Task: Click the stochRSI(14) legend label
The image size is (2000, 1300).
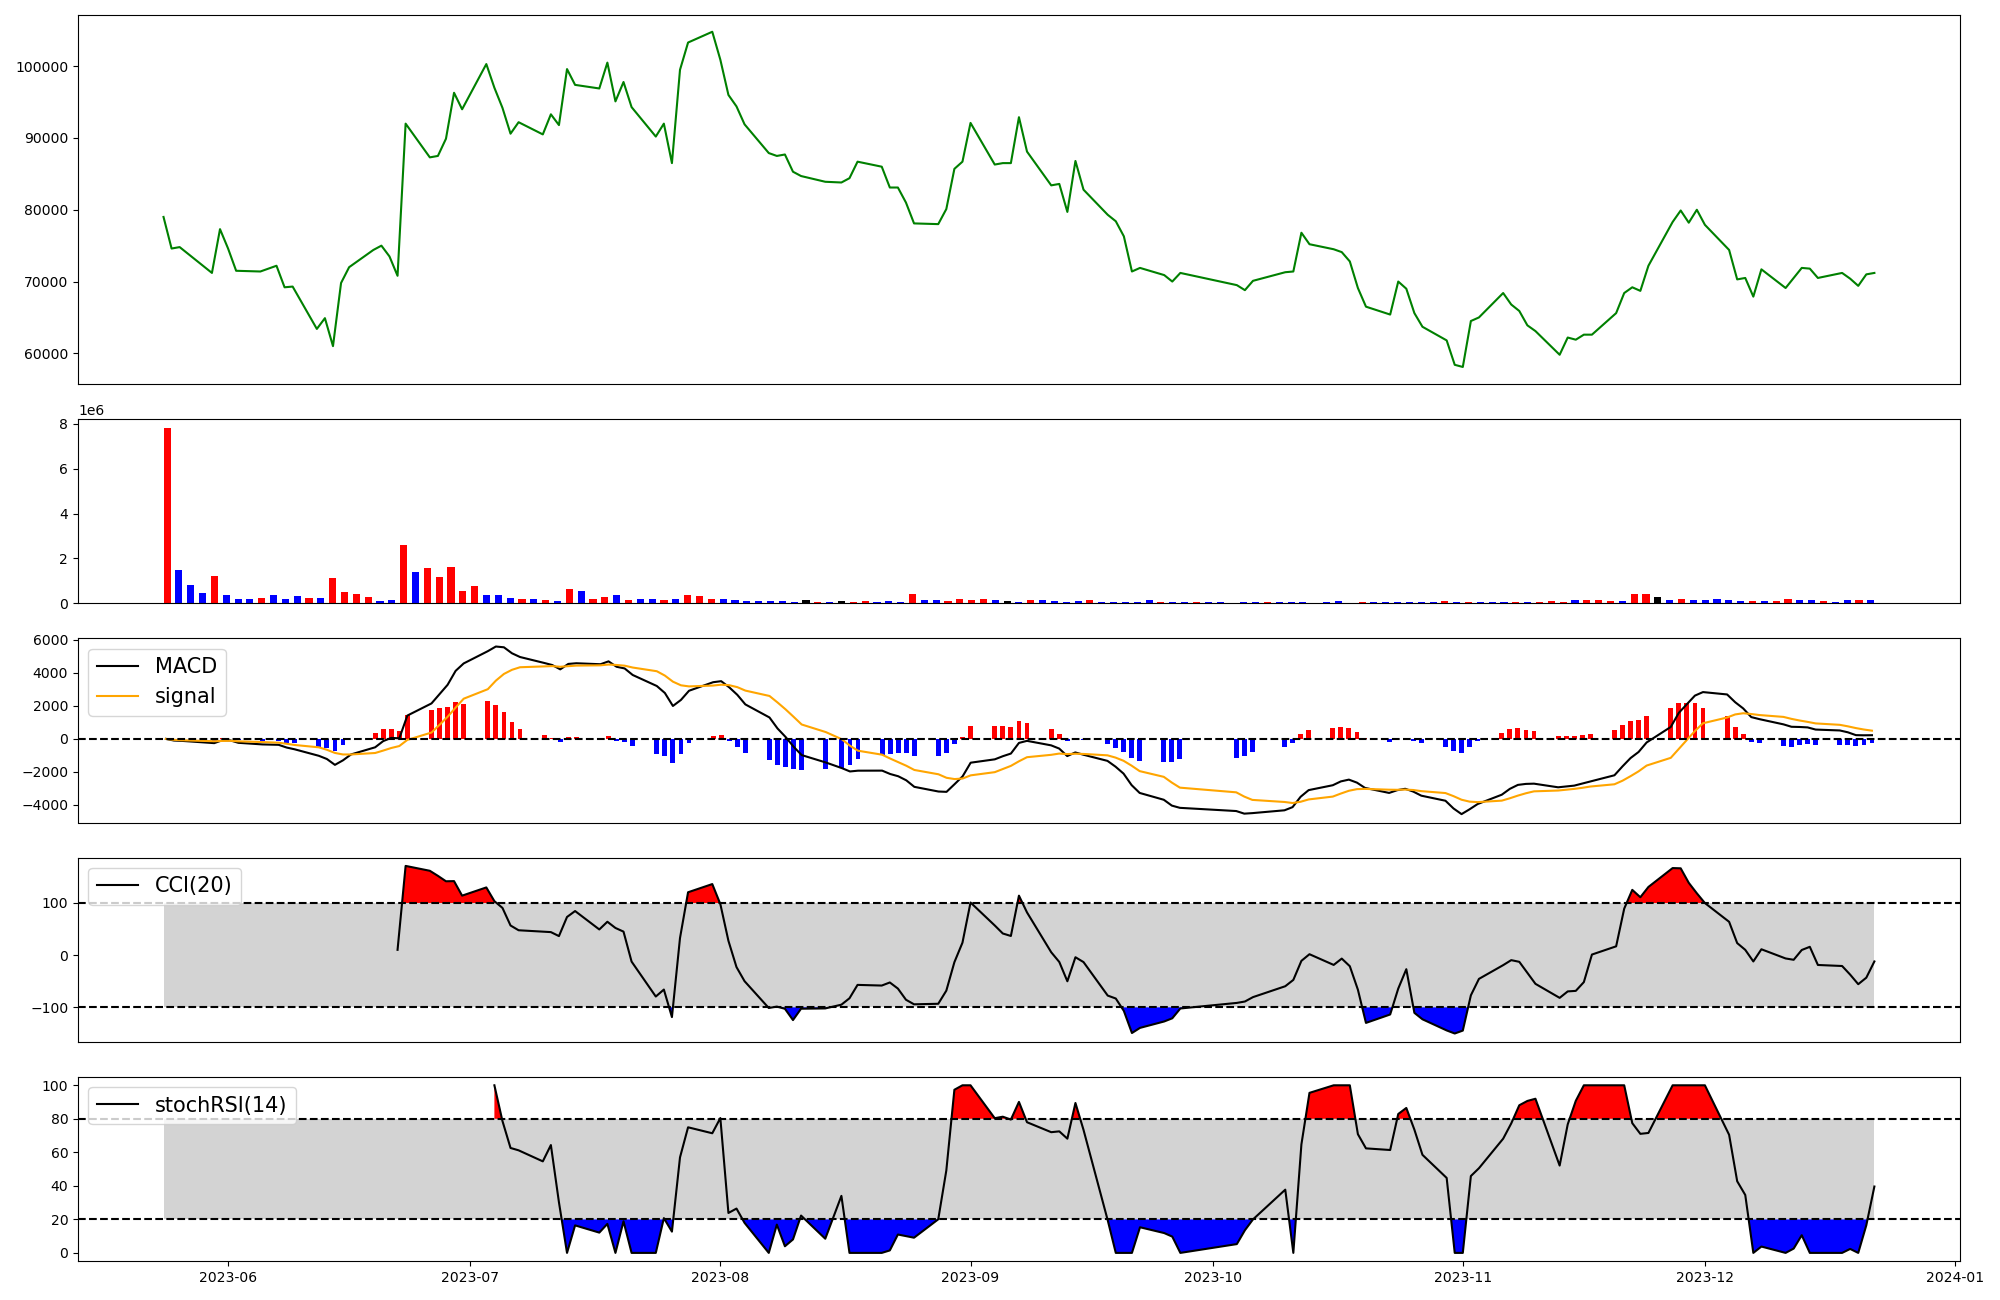Action: [x=220, y=1105]
